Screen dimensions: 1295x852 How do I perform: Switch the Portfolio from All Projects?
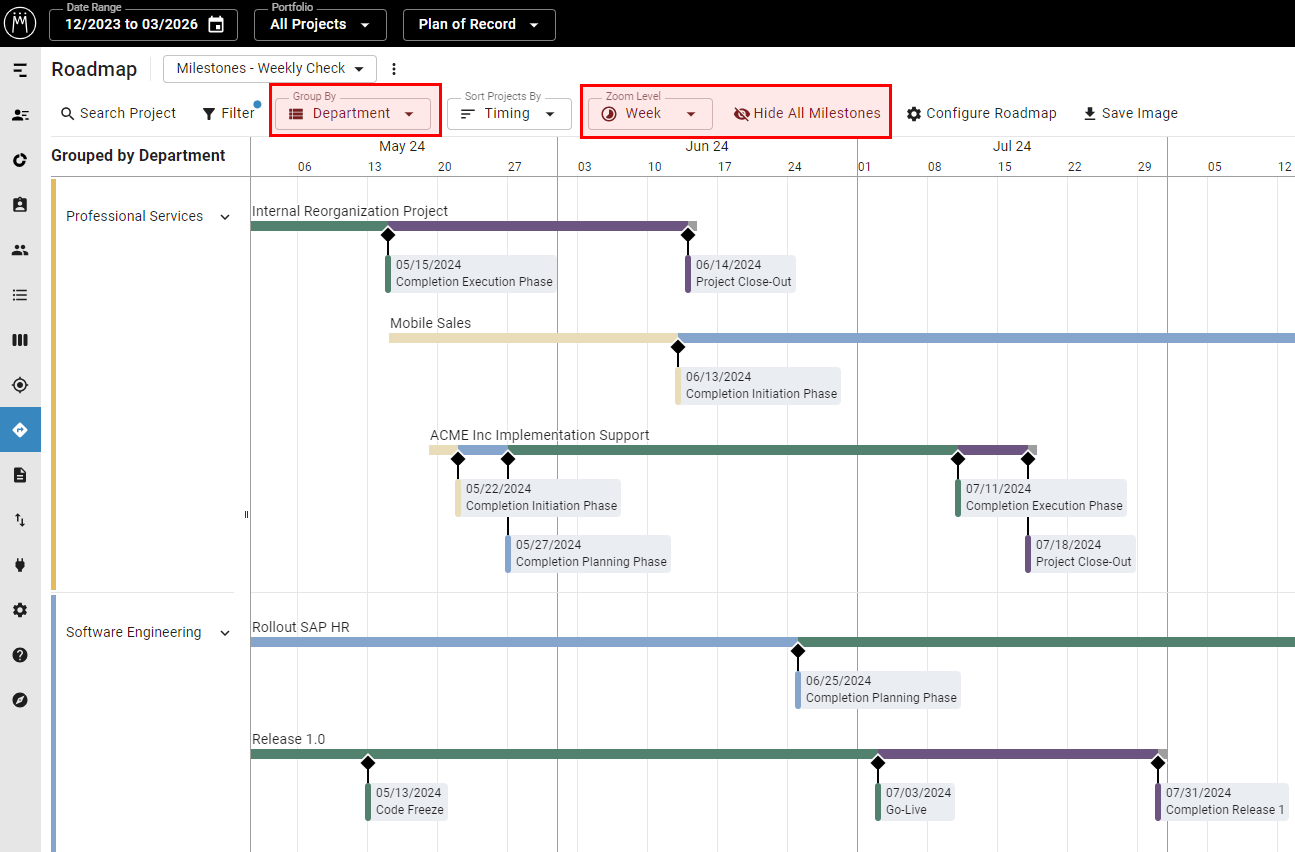(x=320, y=24)
